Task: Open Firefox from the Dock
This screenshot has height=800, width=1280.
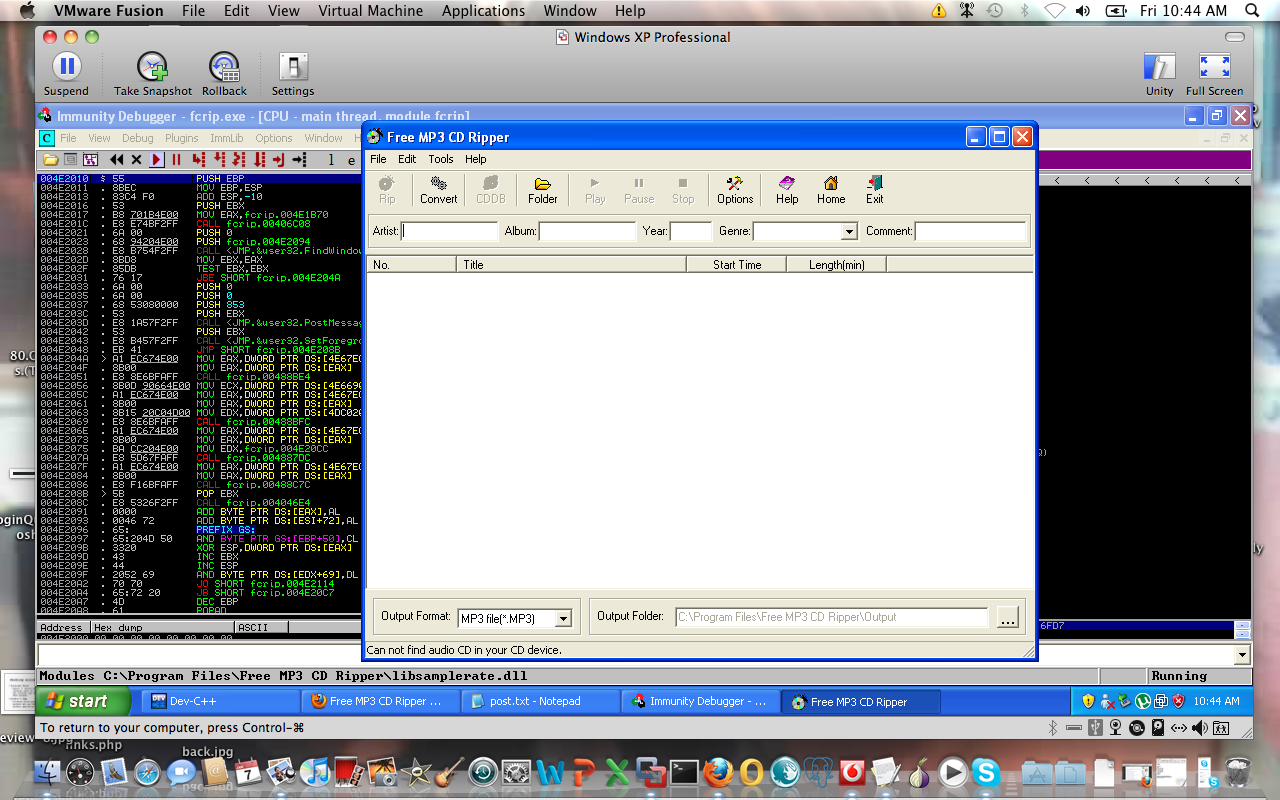Action: click(x=718, y=772)
